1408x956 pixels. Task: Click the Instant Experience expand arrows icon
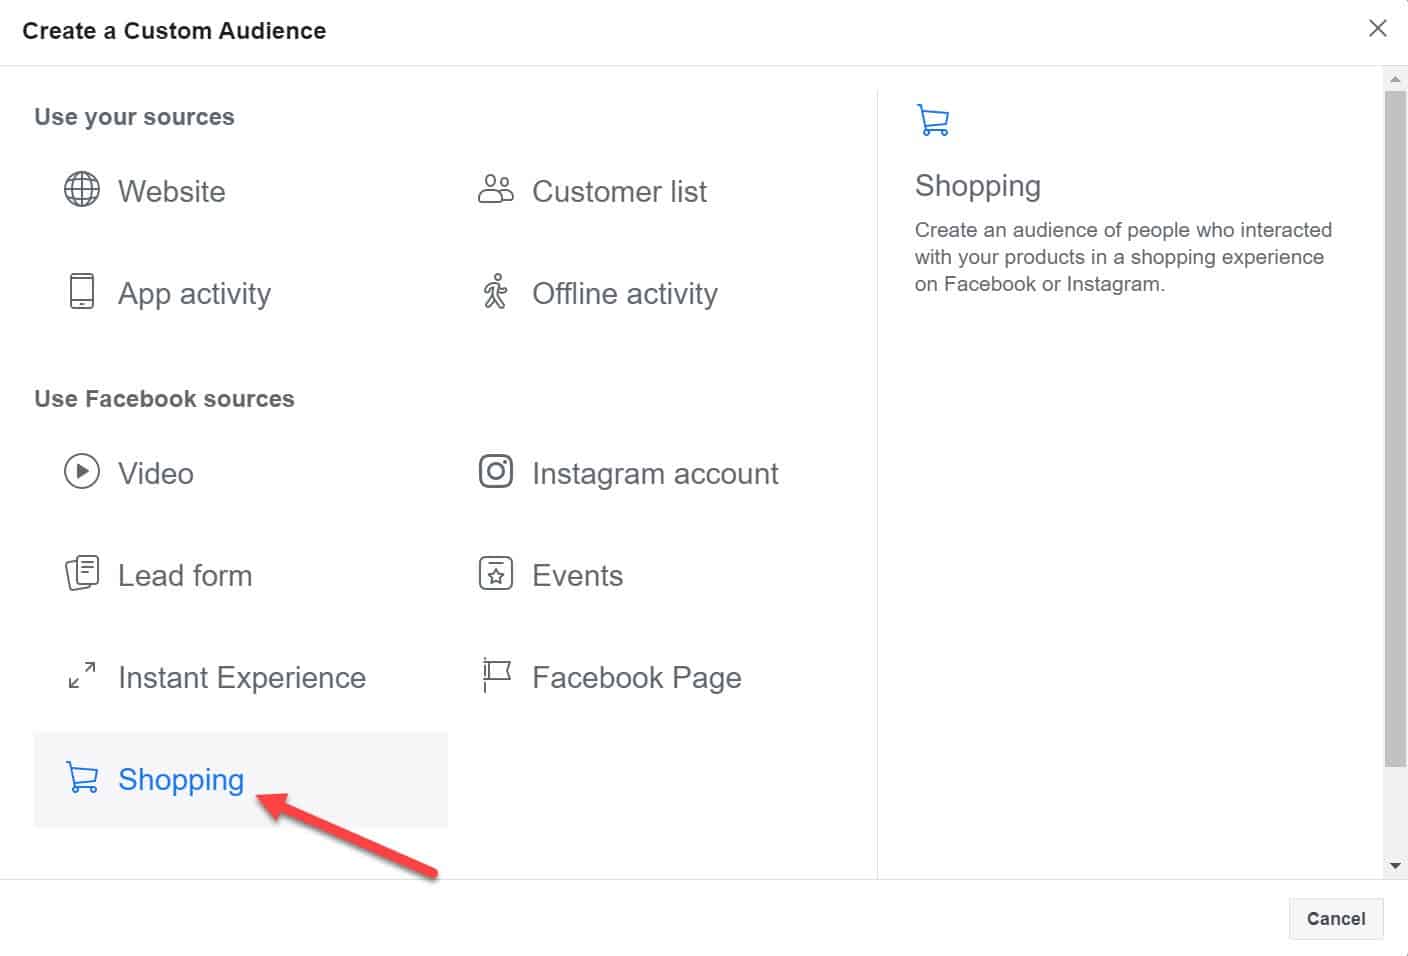point(82,675)
